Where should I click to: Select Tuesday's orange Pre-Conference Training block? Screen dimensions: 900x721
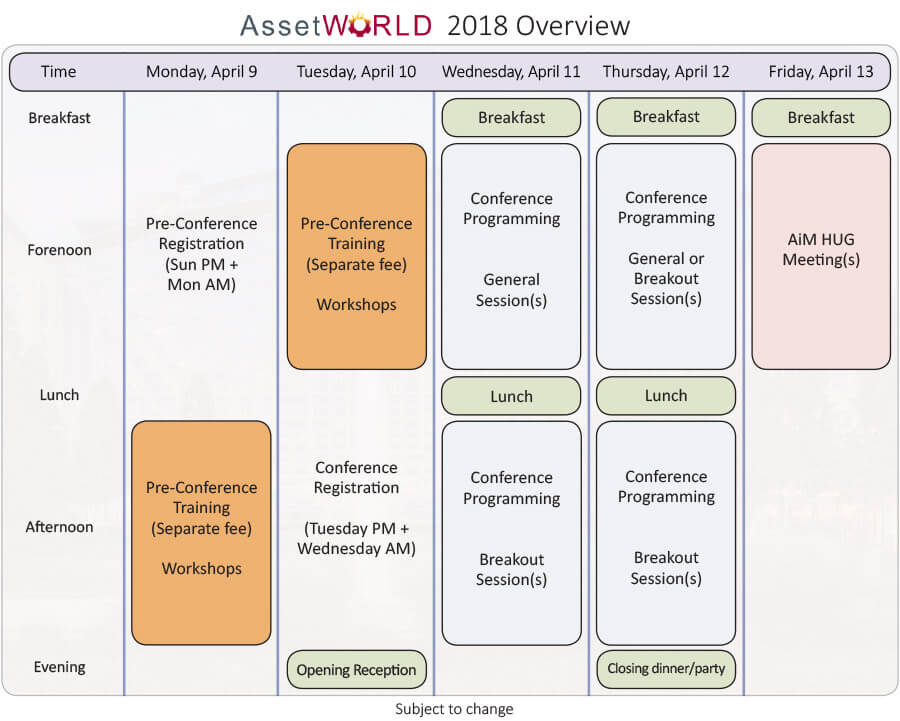(x=356, y=257)
